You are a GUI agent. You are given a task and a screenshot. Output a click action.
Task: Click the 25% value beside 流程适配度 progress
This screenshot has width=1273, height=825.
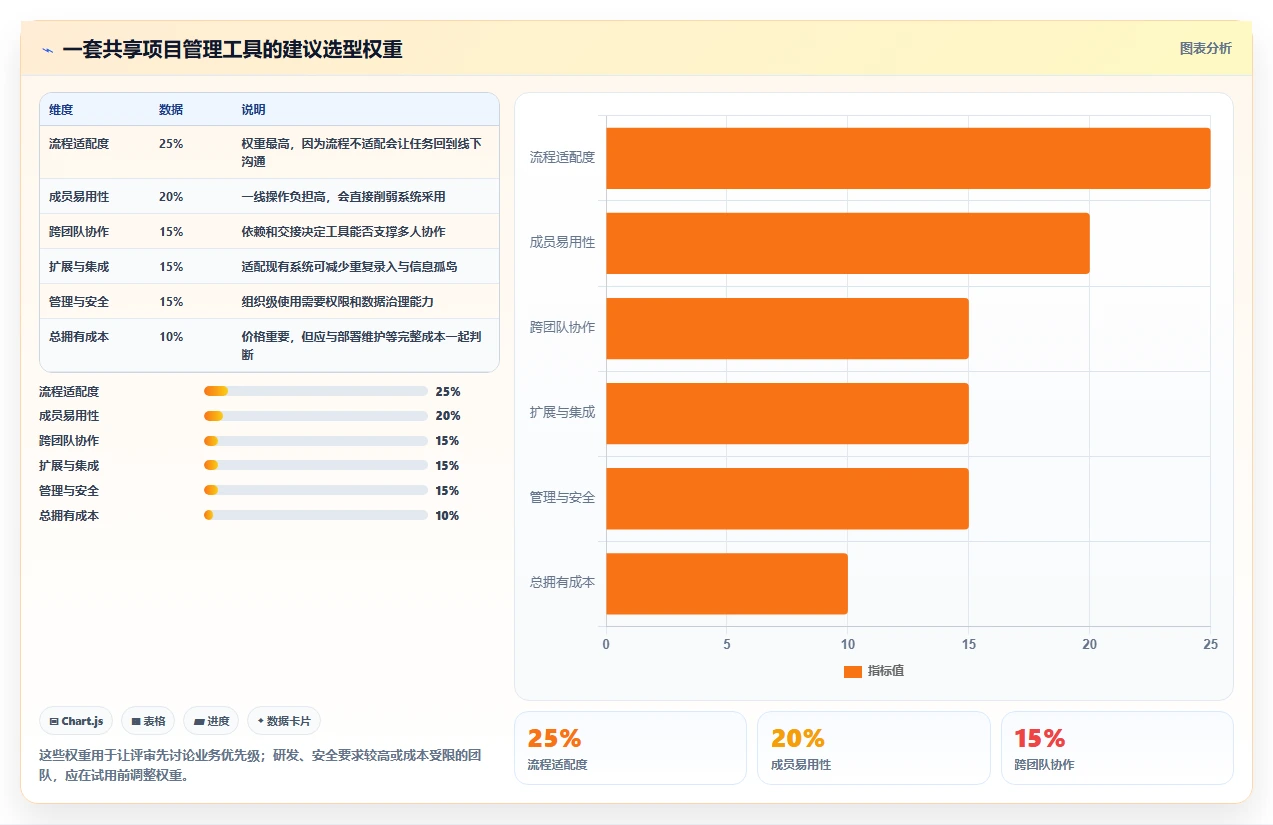[x=447, y=391]
